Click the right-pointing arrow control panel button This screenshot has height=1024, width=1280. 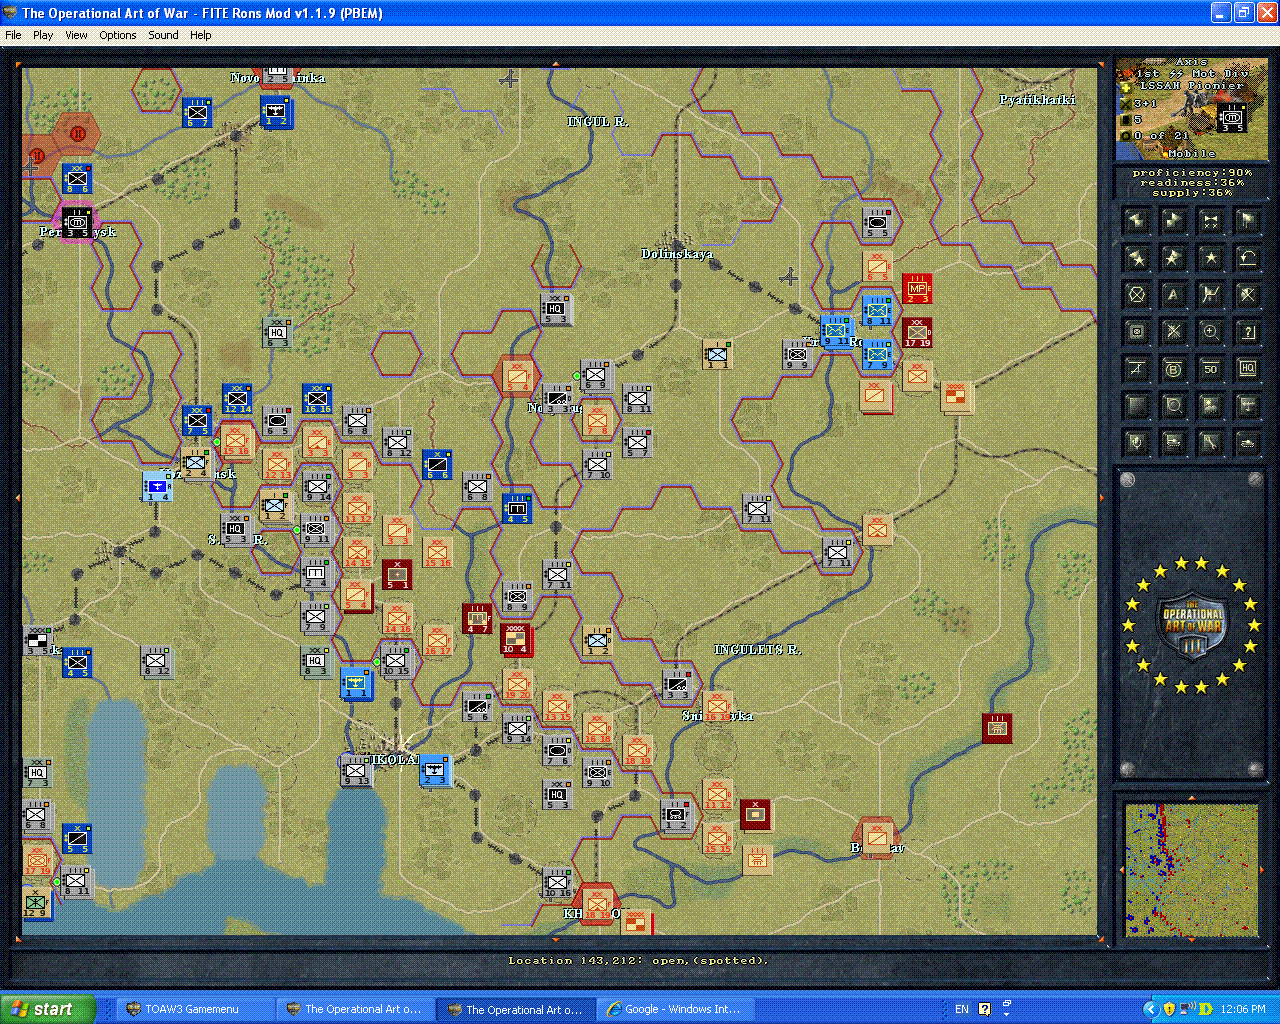[x=1173, y=221]
